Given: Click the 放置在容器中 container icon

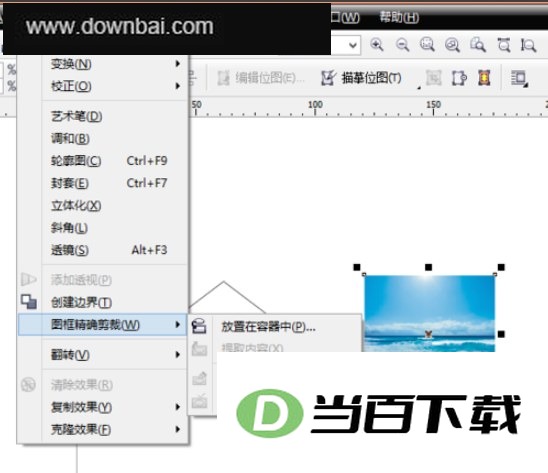Looking at the screenshot, I should [x=199, y=327].
